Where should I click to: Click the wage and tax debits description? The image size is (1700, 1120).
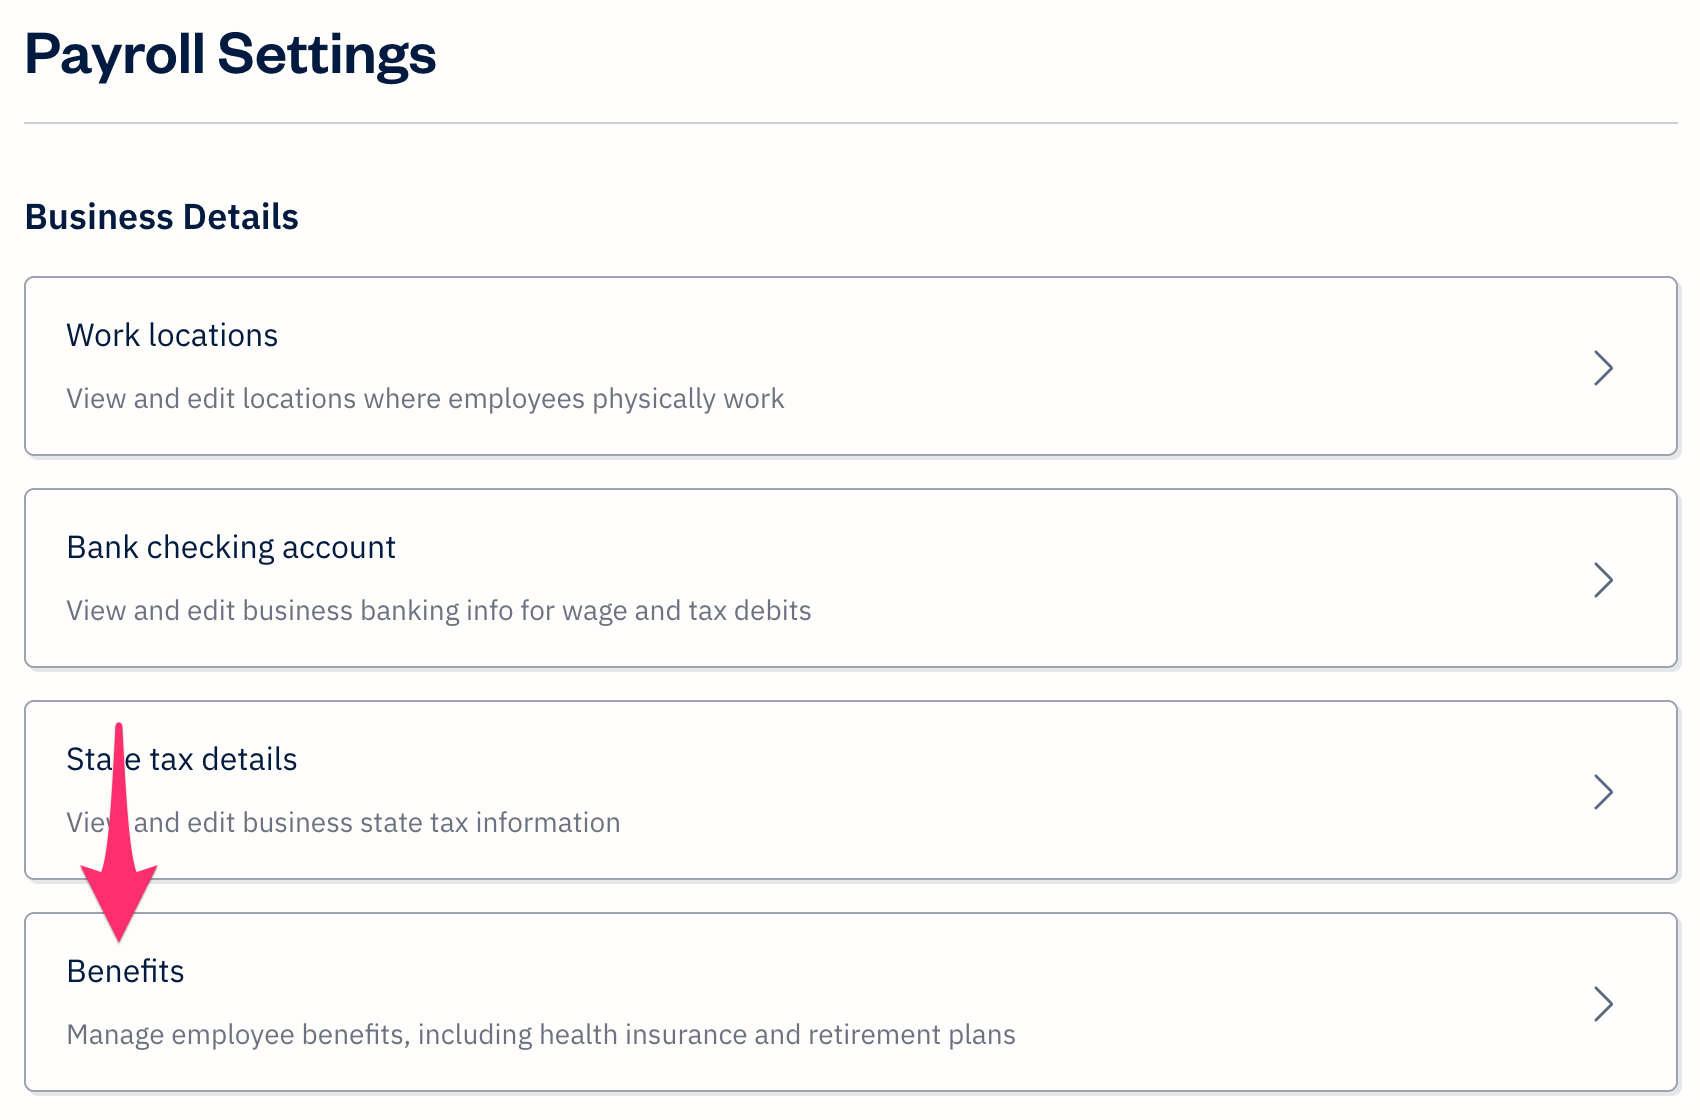click(x=438, y=610)
